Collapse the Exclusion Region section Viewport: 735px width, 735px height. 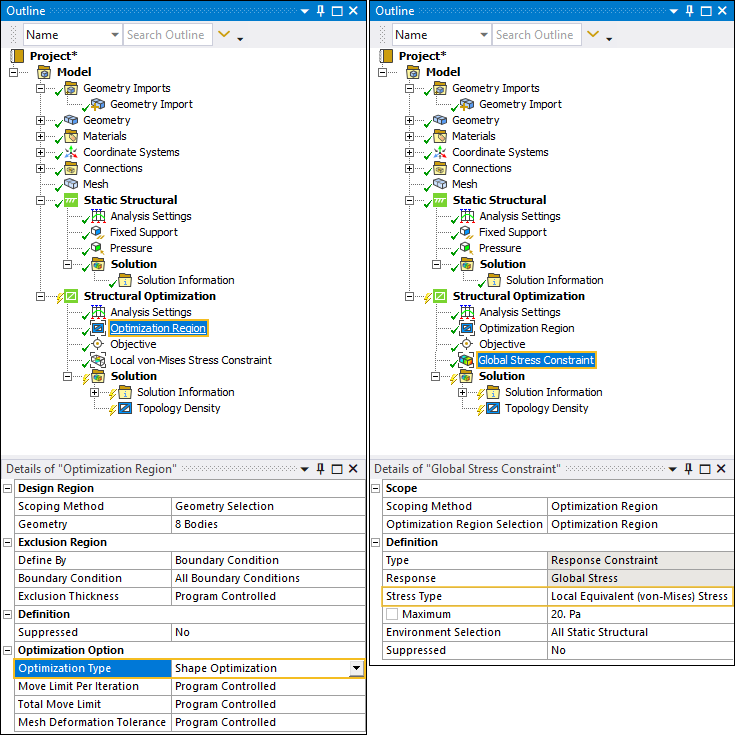[8, 542]
